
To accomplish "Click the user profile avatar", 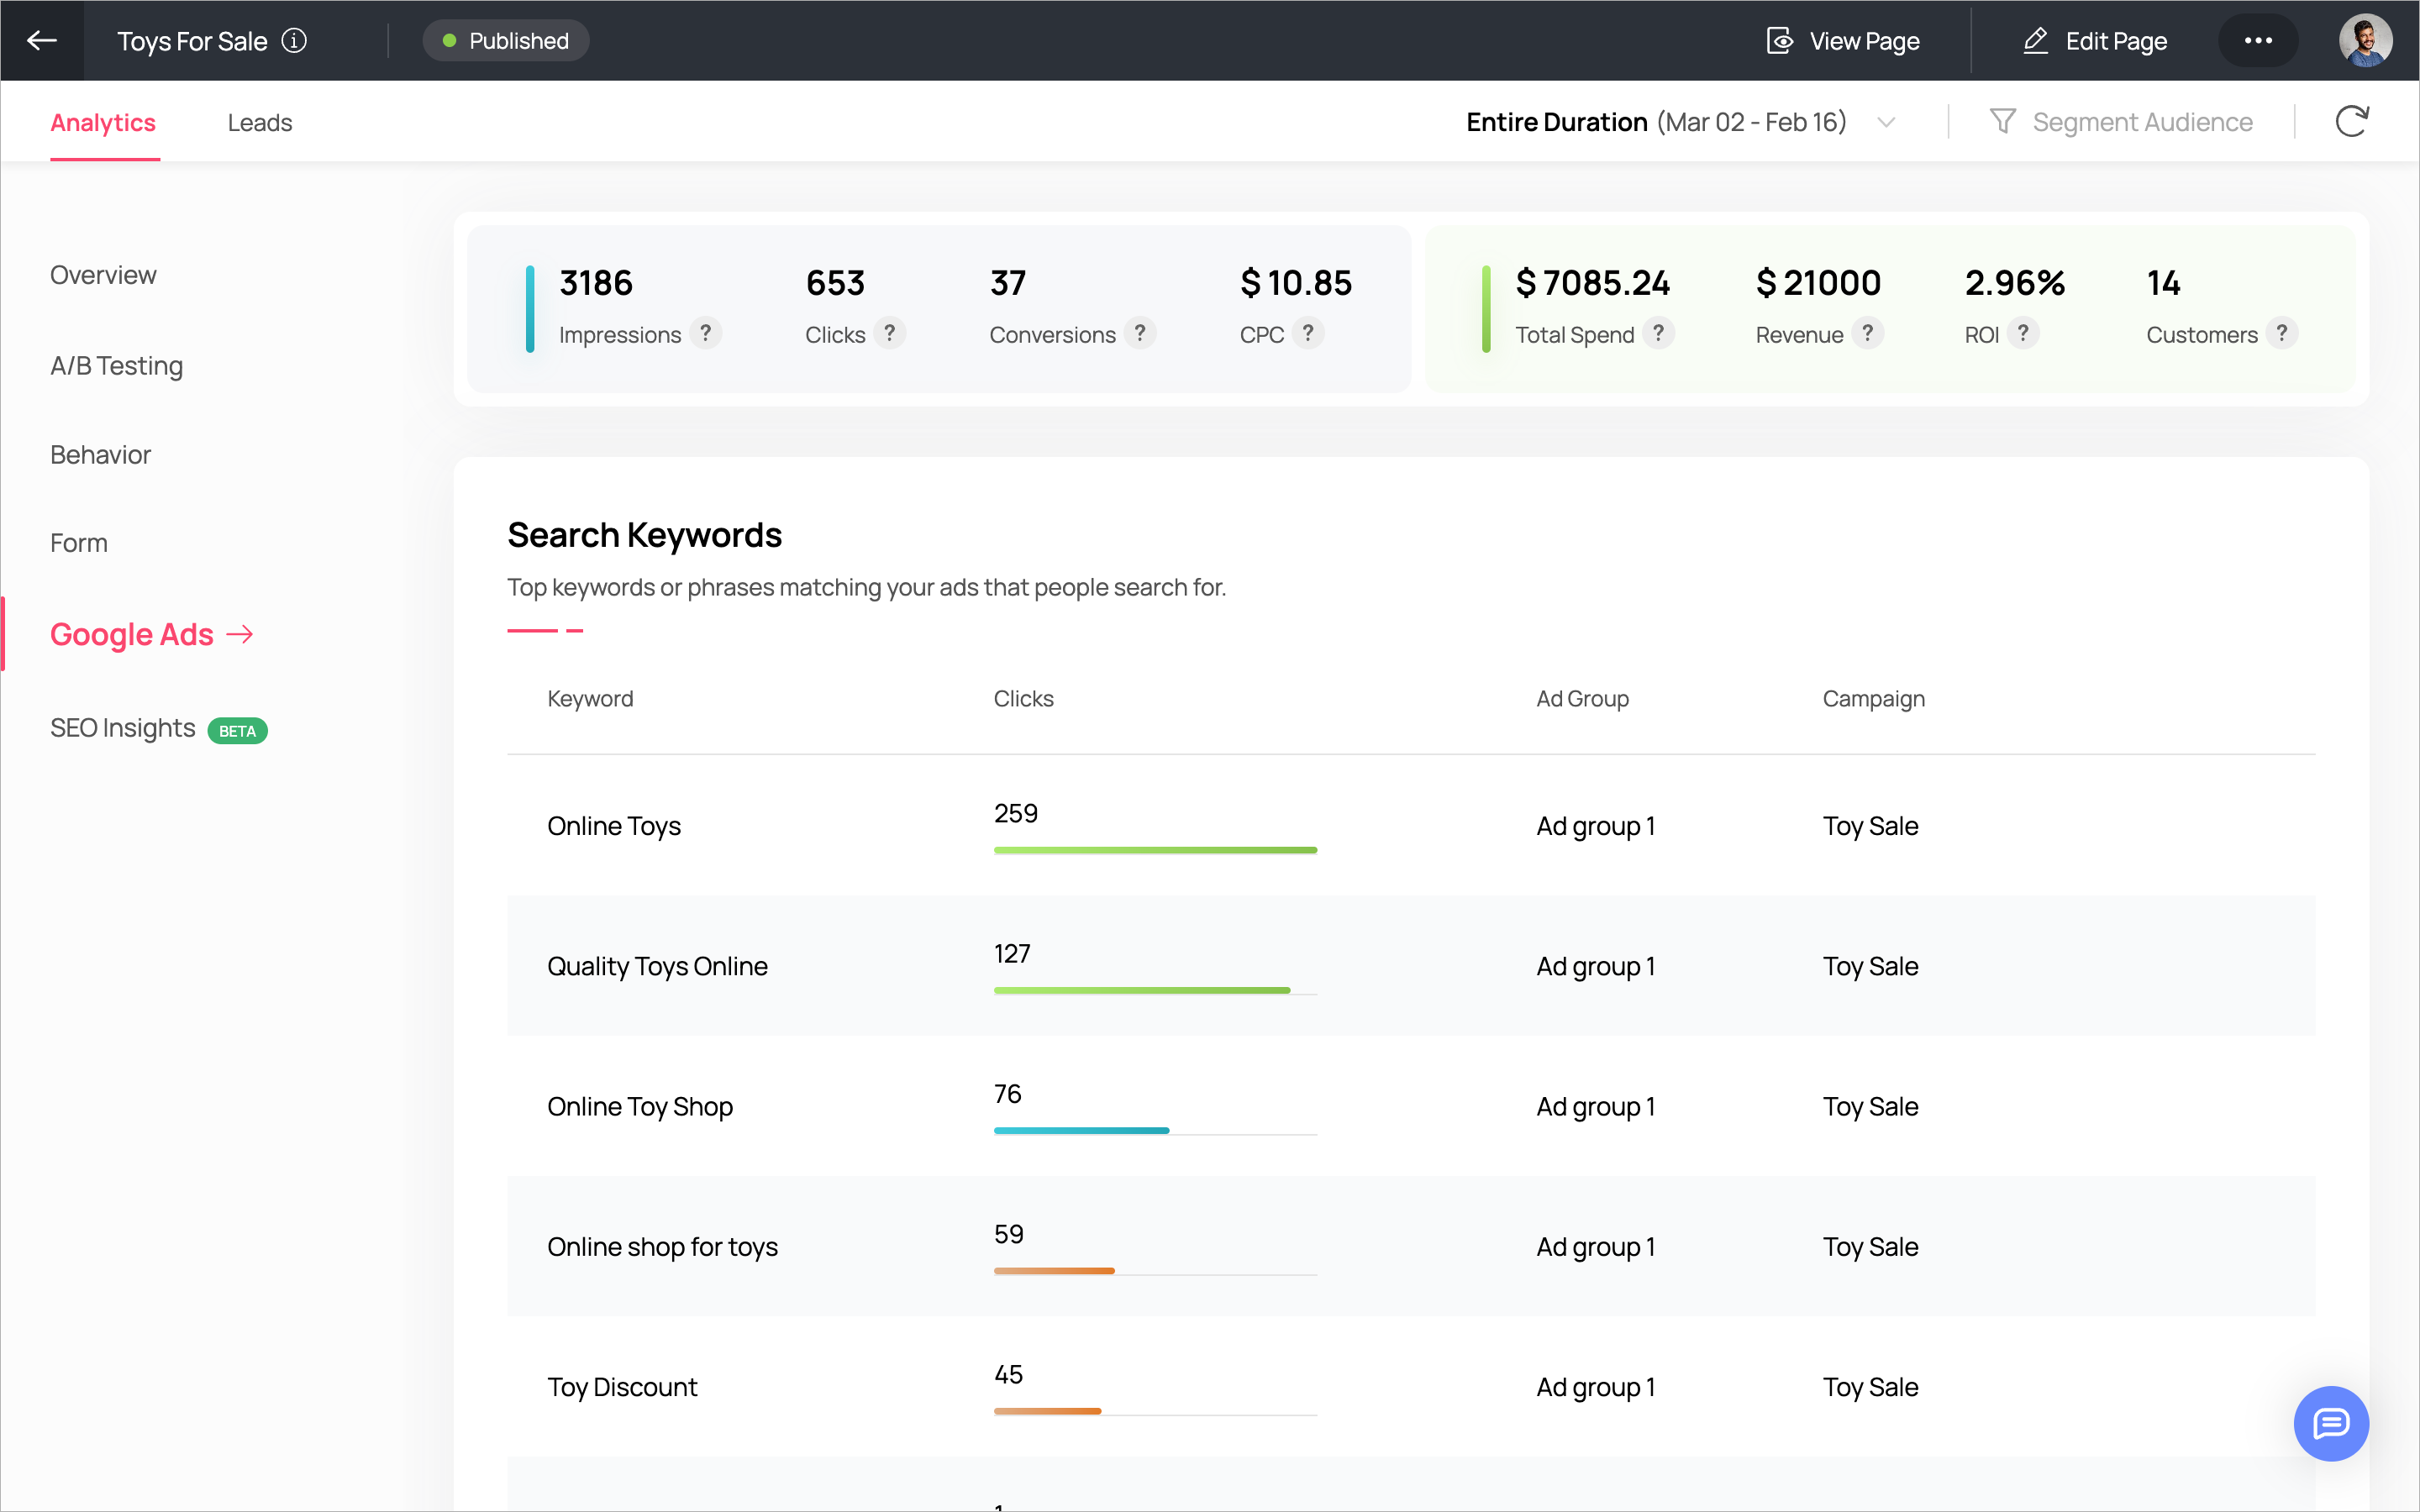I will [2364, 41].
